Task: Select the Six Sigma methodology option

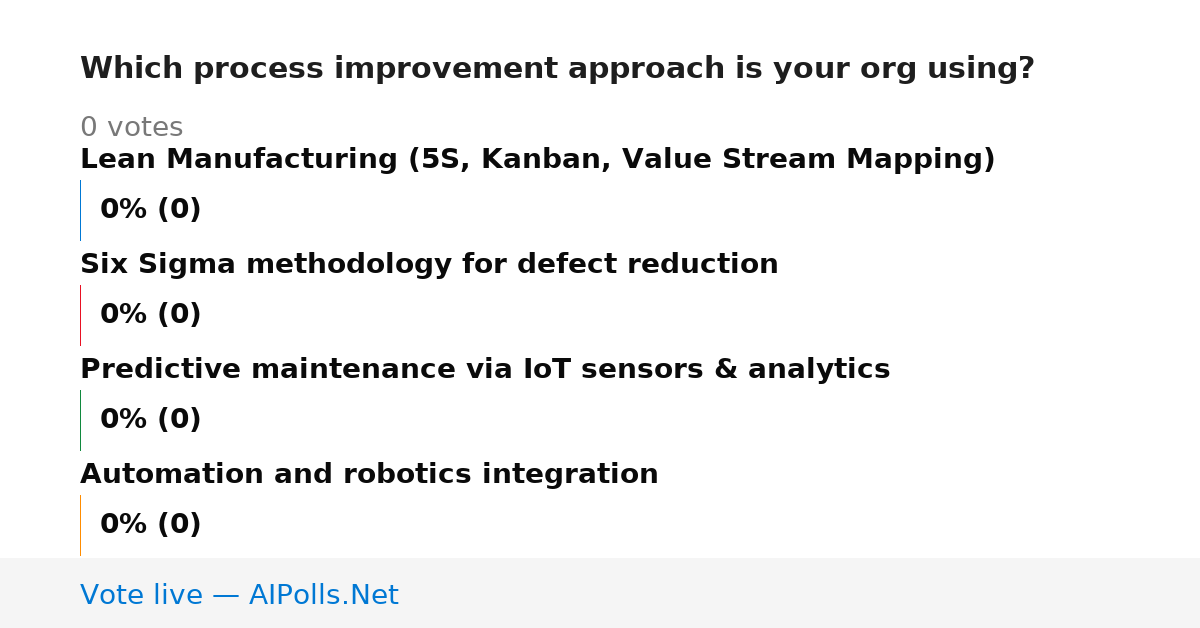Action: (429, 265)
